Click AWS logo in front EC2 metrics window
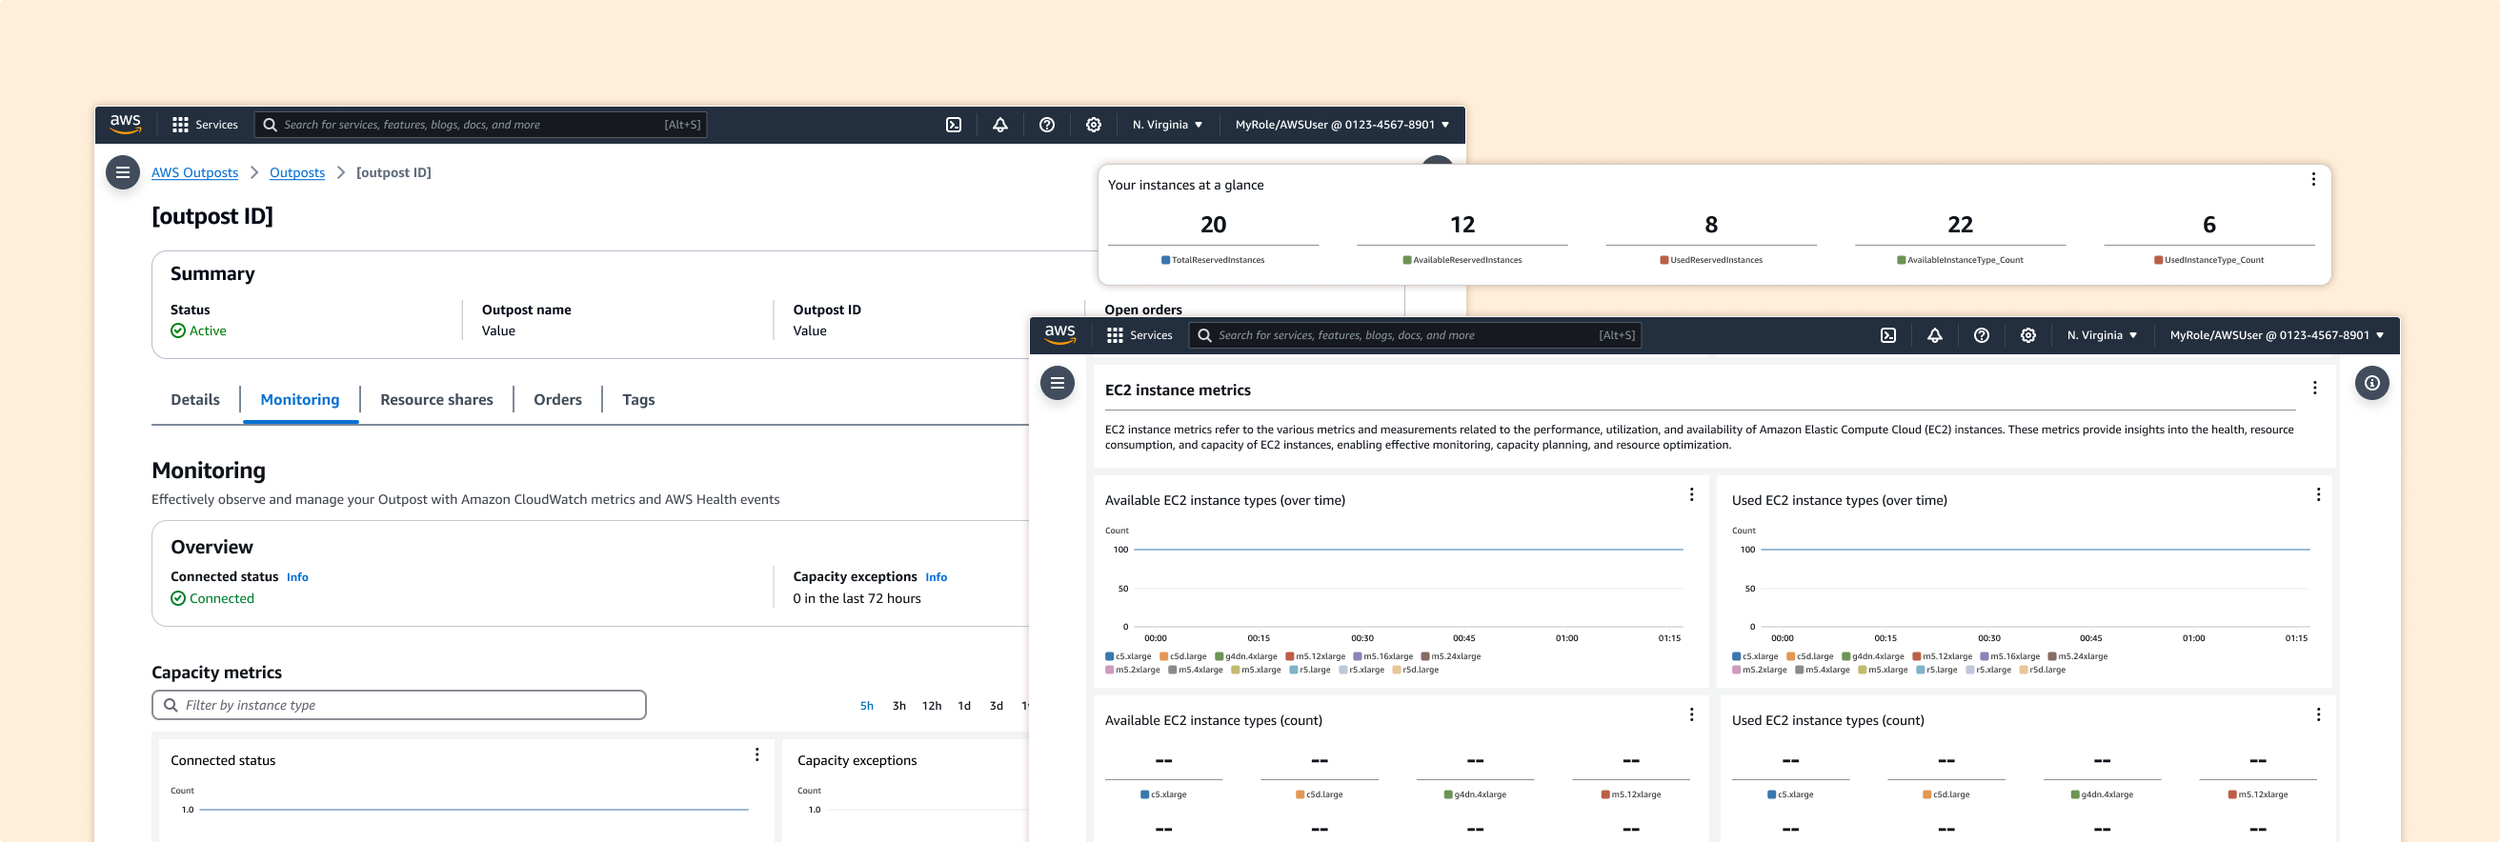Screen dimensions: 2500x842 pos(1060,335)
